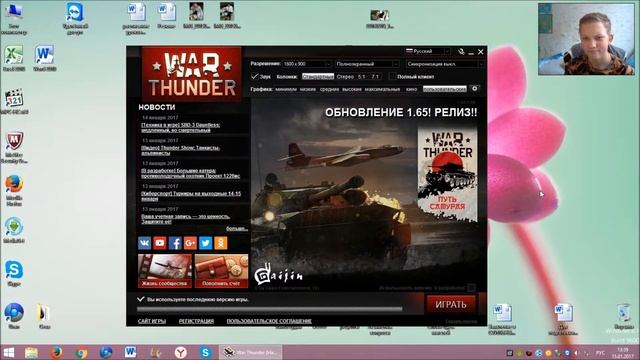Open the Киберспорт tournaments news link
The width and height of the screenshot is (640, 360).
point(191,196)
